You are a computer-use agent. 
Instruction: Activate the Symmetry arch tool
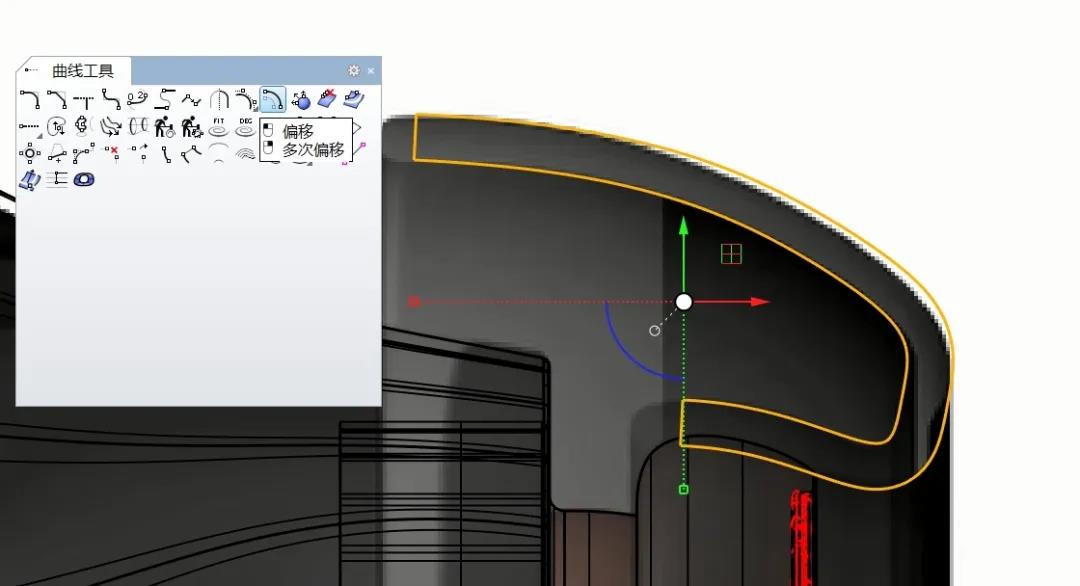coord(218,100)
